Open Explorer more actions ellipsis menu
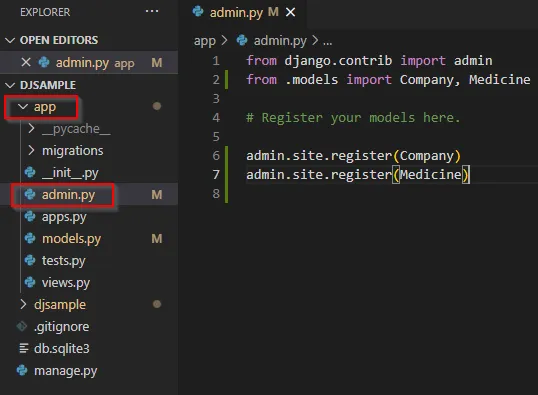The height and width of the screenshot is (395, 538). point(152,11)
